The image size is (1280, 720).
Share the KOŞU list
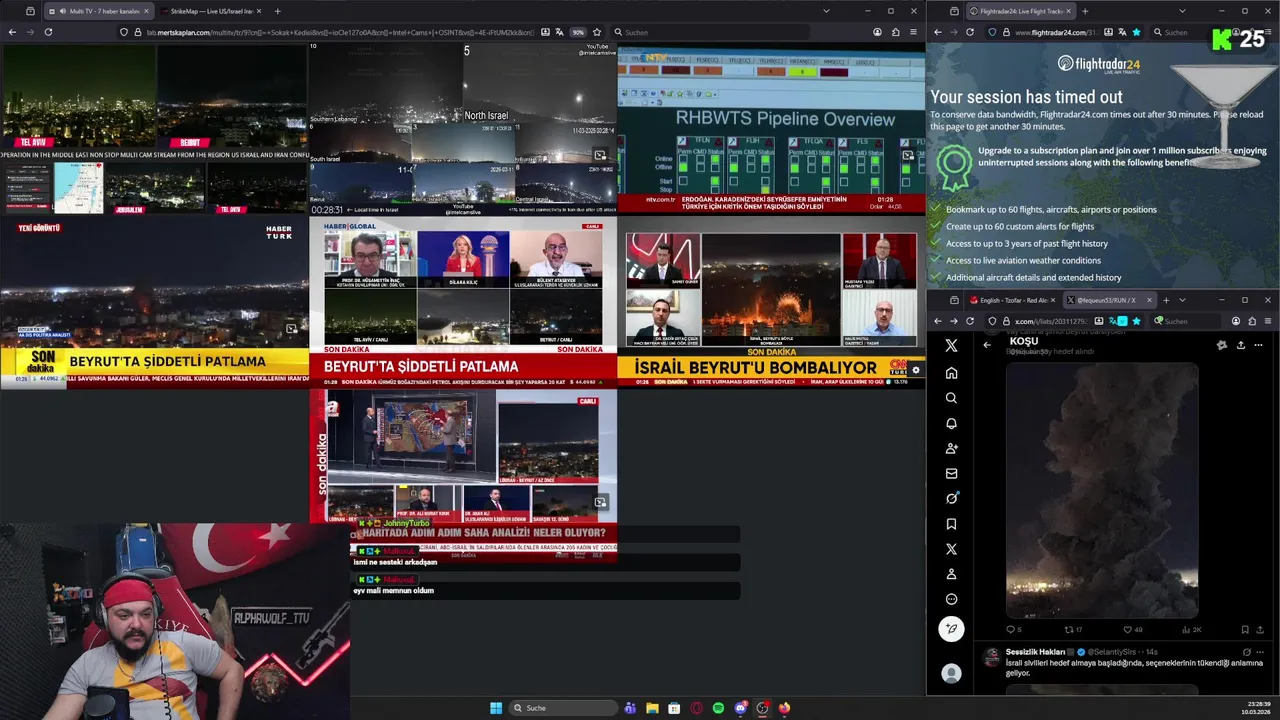[1240, 345]
